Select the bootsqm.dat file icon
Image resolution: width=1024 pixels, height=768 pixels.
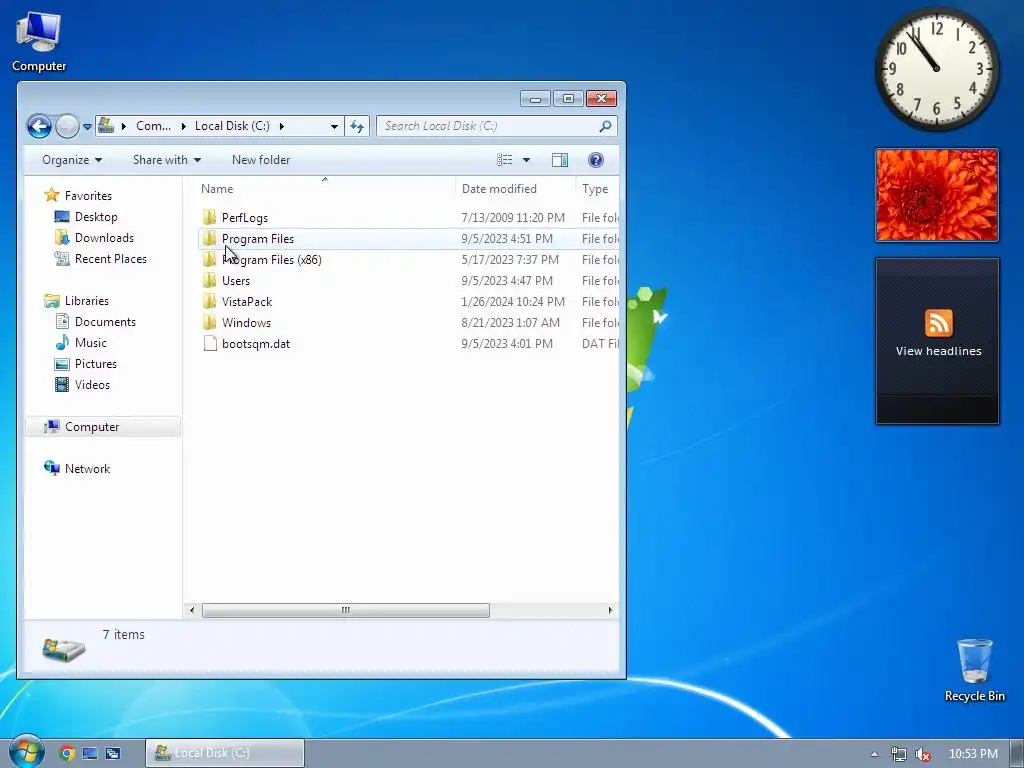(210, 344)
